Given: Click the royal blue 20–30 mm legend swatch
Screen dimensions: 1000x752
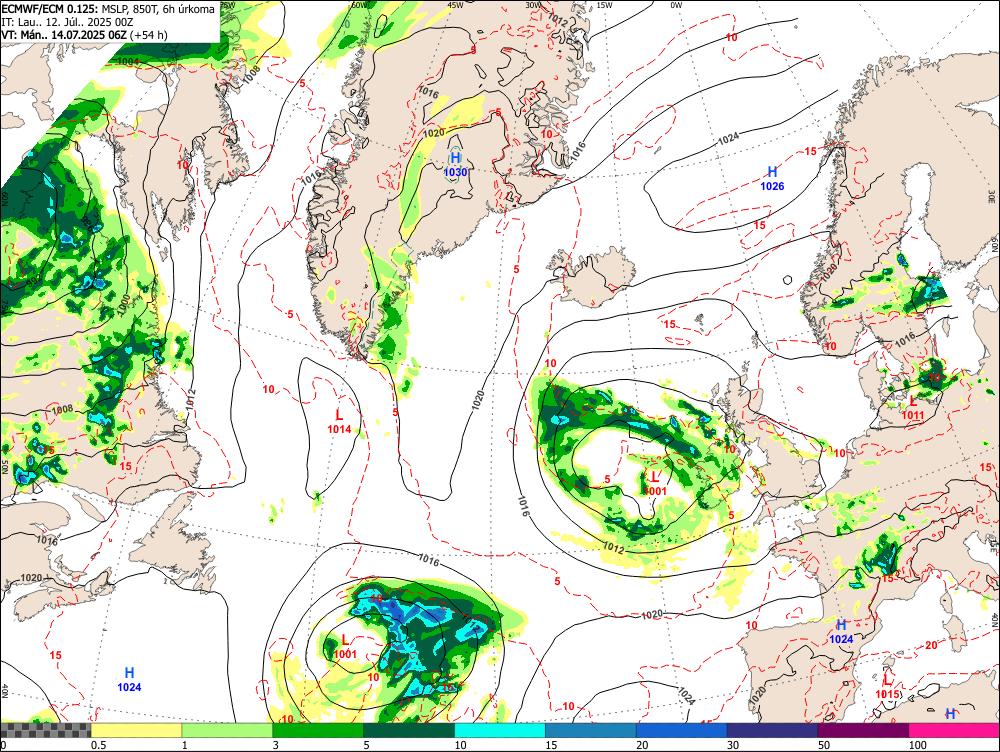Looking at the screenshot, I should [682, 730].
